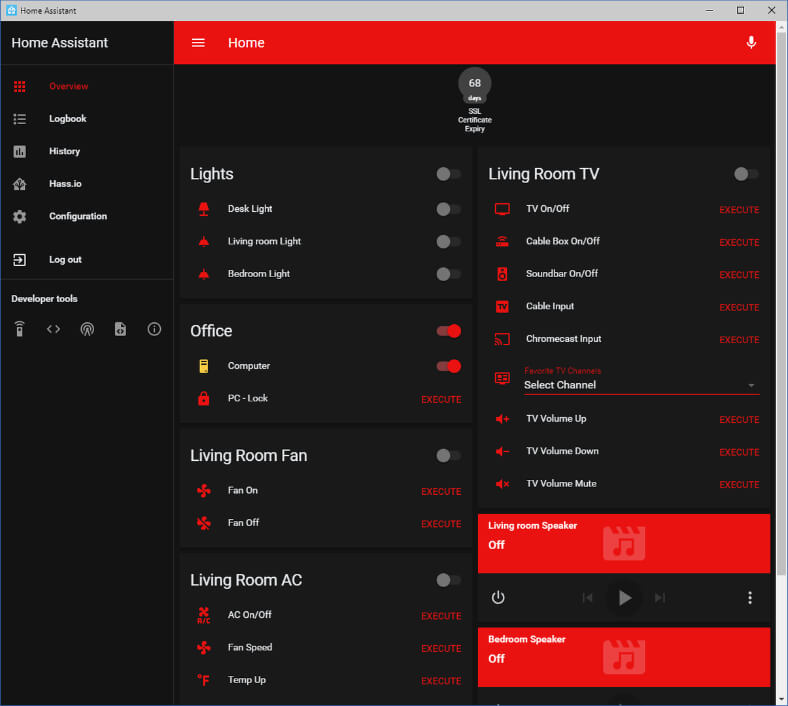Open Logbook in the sidebar
788x706 pixels.
tap(87, 119)
